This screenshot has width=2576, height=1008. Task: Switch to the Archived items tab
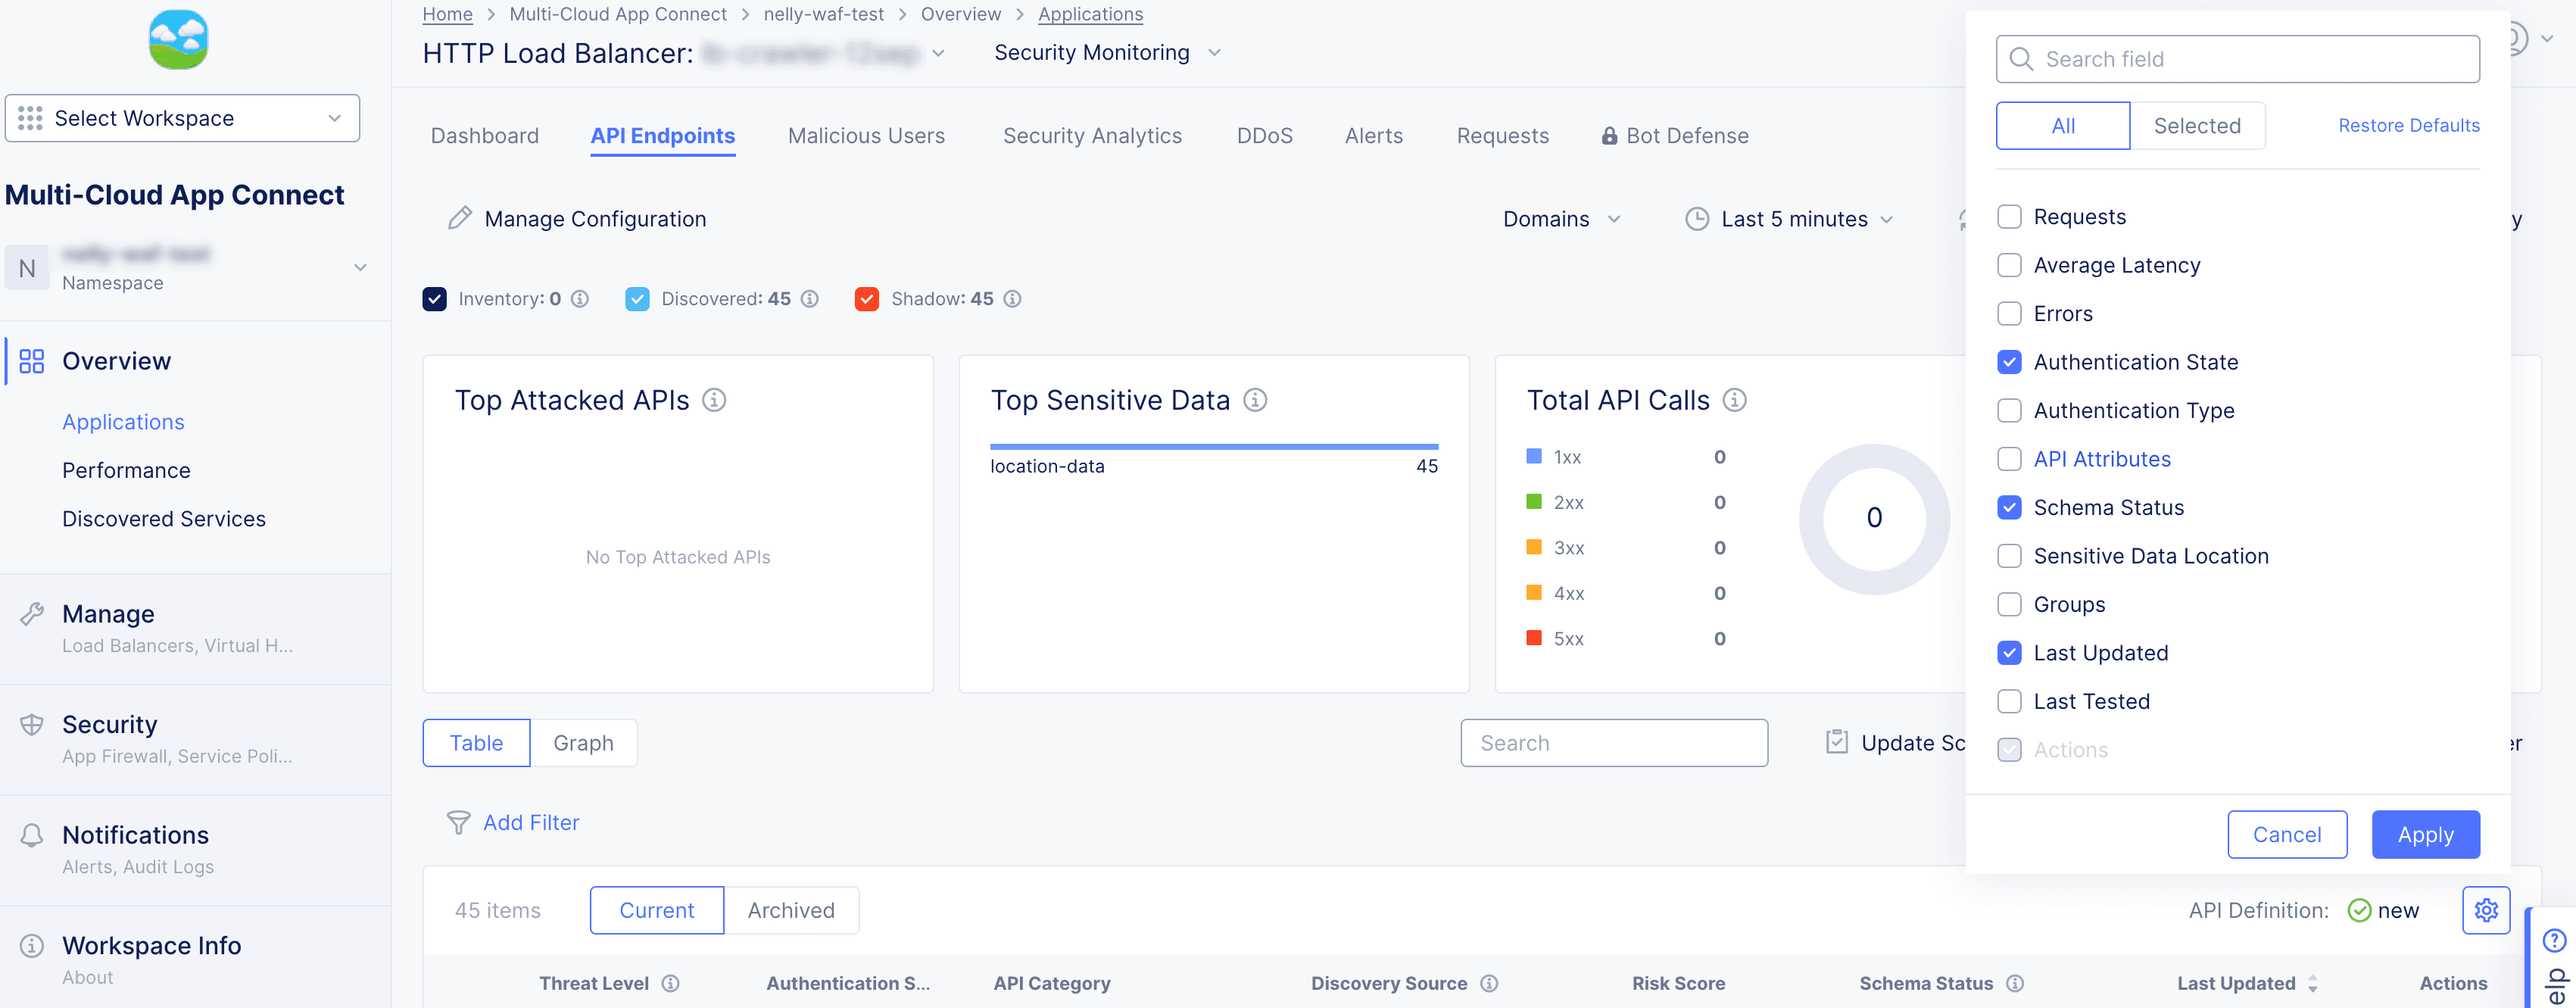[790, 910]
